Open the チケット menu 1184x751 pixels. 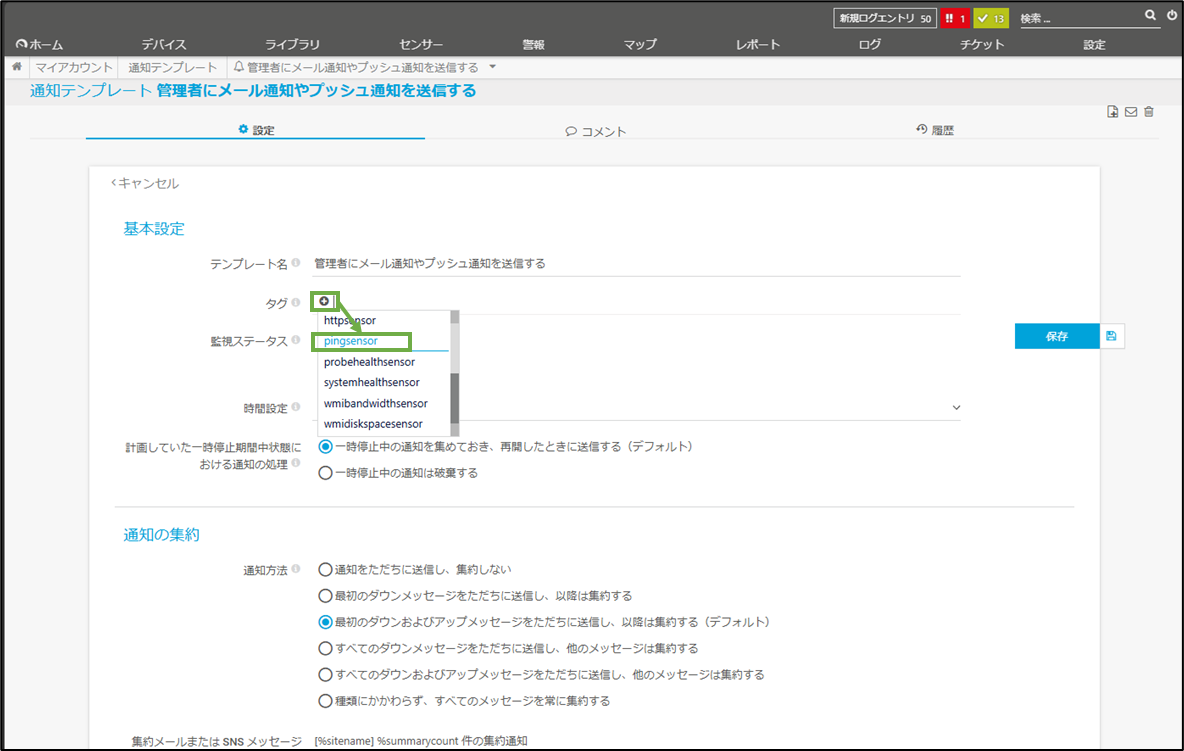982,45
